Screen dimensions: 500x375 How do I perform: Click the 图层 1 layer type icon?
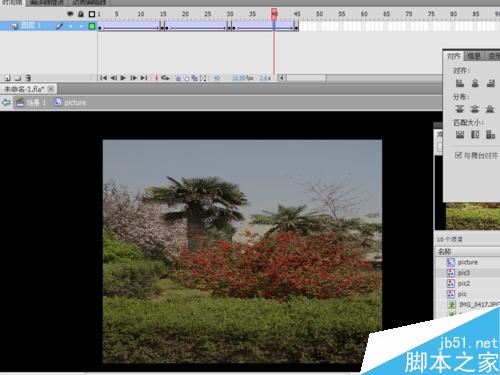point(15,26)
